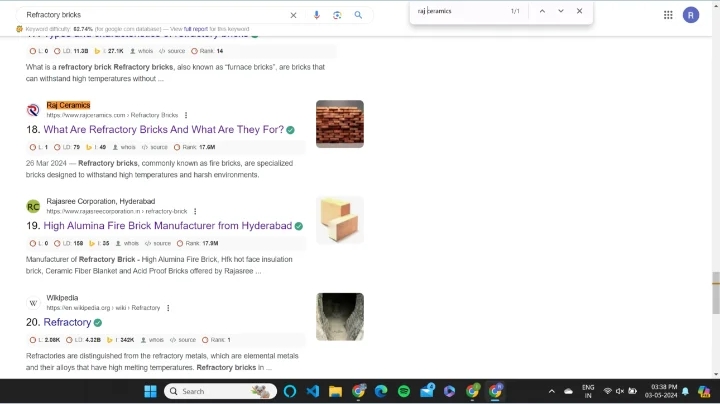The width and height of the screenshot is (720, 404).
Task: Show hidden system tray icons
Action: (x=551, y=392)
